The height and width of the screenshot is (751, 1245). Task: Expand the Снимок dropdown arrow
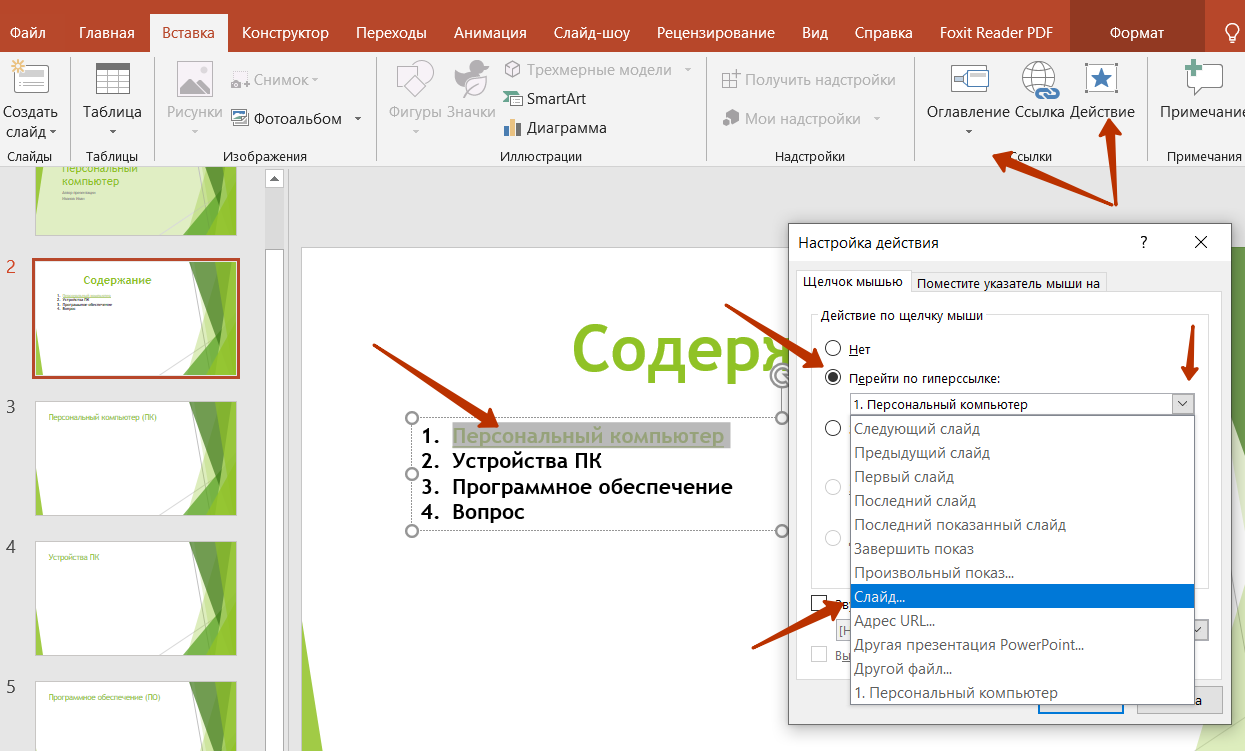(314, 80)
